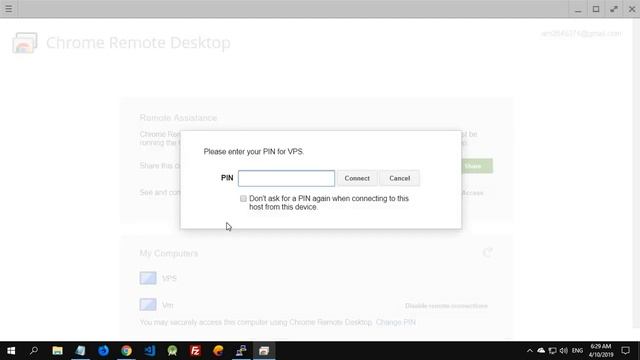The height and width of the screenshot is (360, 640).
Task: Show hidden system tray icons
Action: (x=529, y=351)
